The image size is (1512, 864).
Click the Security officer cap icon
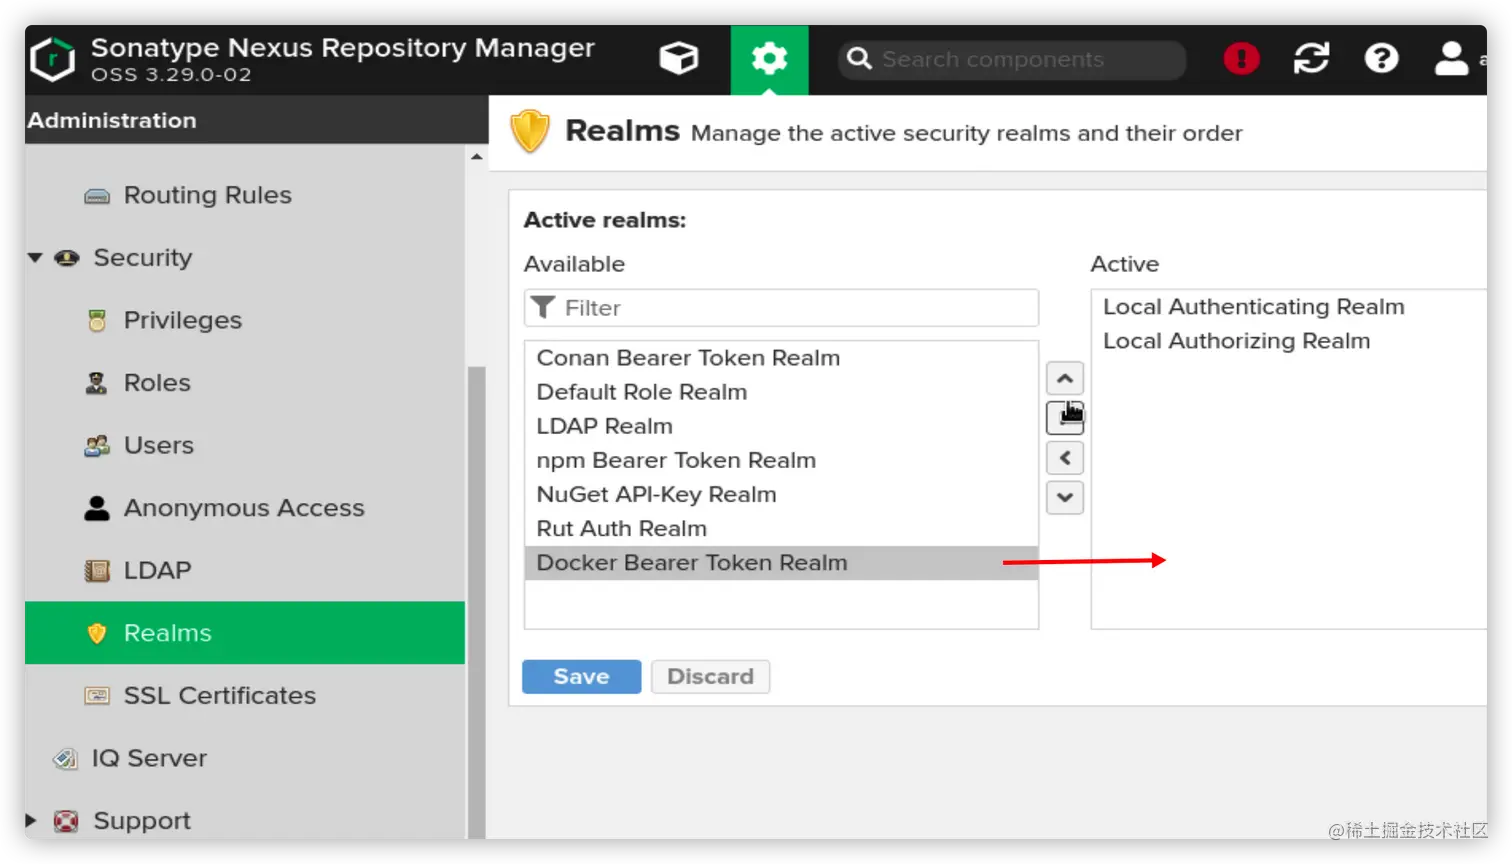click(x=67, y=258)
